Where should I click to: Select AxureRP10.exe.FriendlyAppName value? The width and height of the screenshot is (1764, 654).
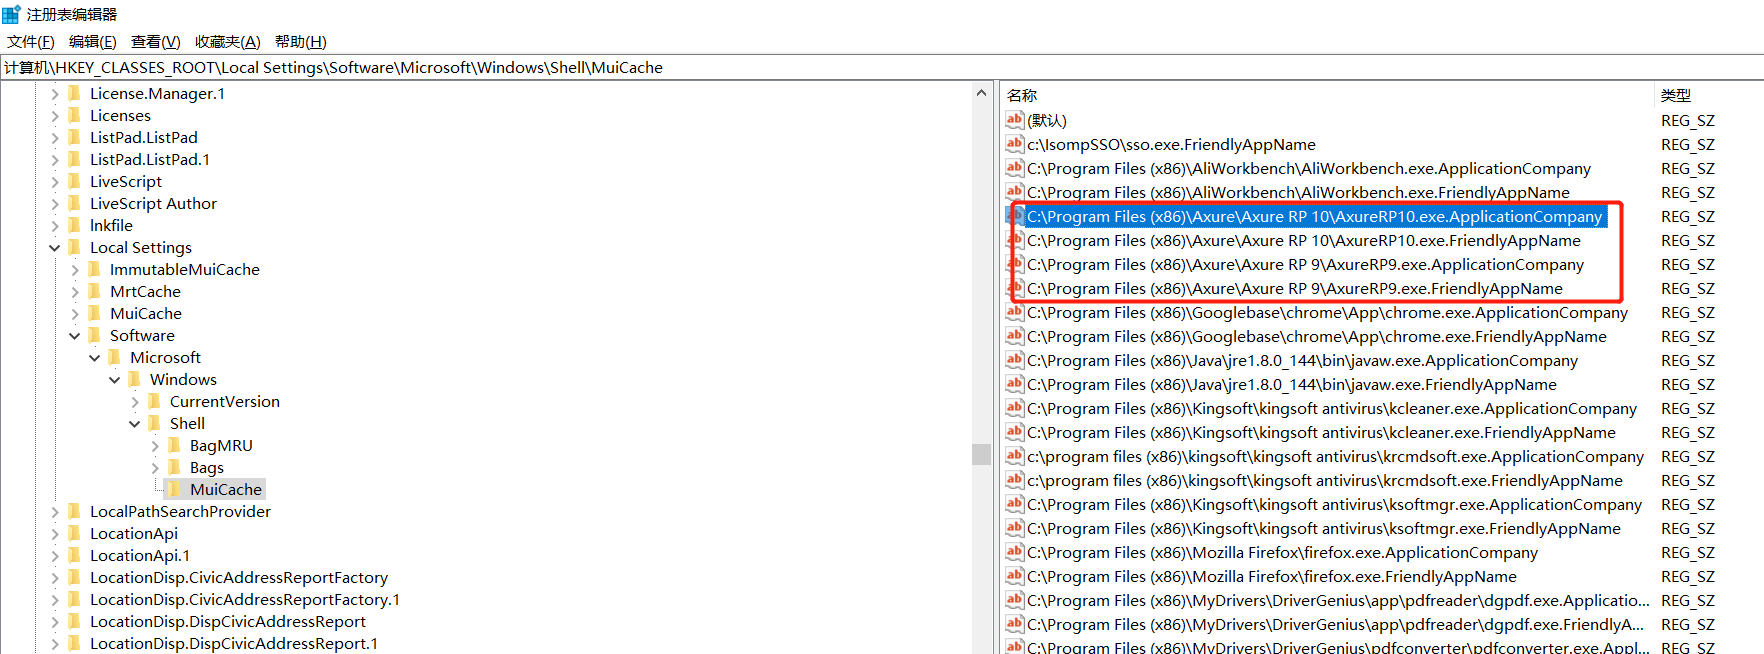tap(1304, 241)
